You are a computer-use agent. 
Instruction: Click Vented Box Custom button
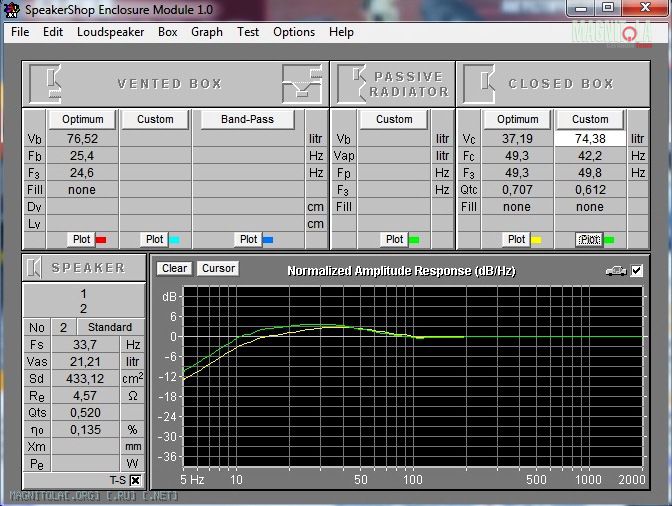coord(155,120)
